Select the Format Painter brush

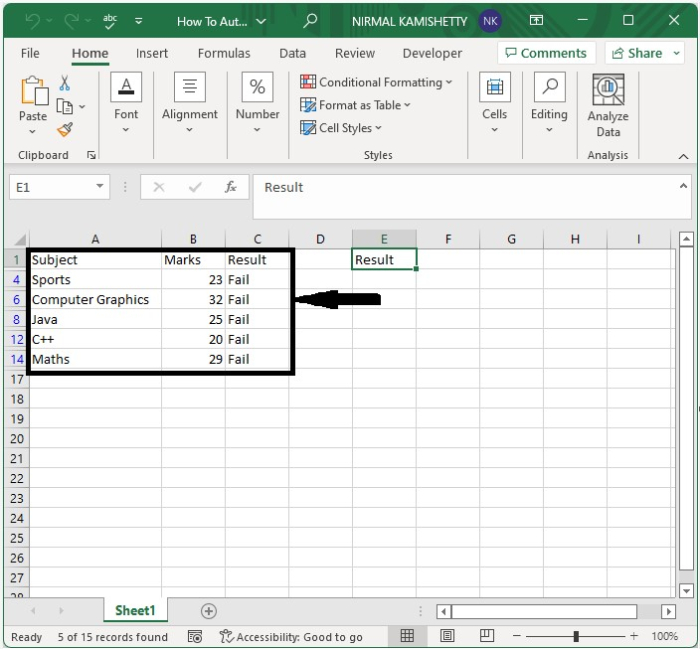point(65,129)
